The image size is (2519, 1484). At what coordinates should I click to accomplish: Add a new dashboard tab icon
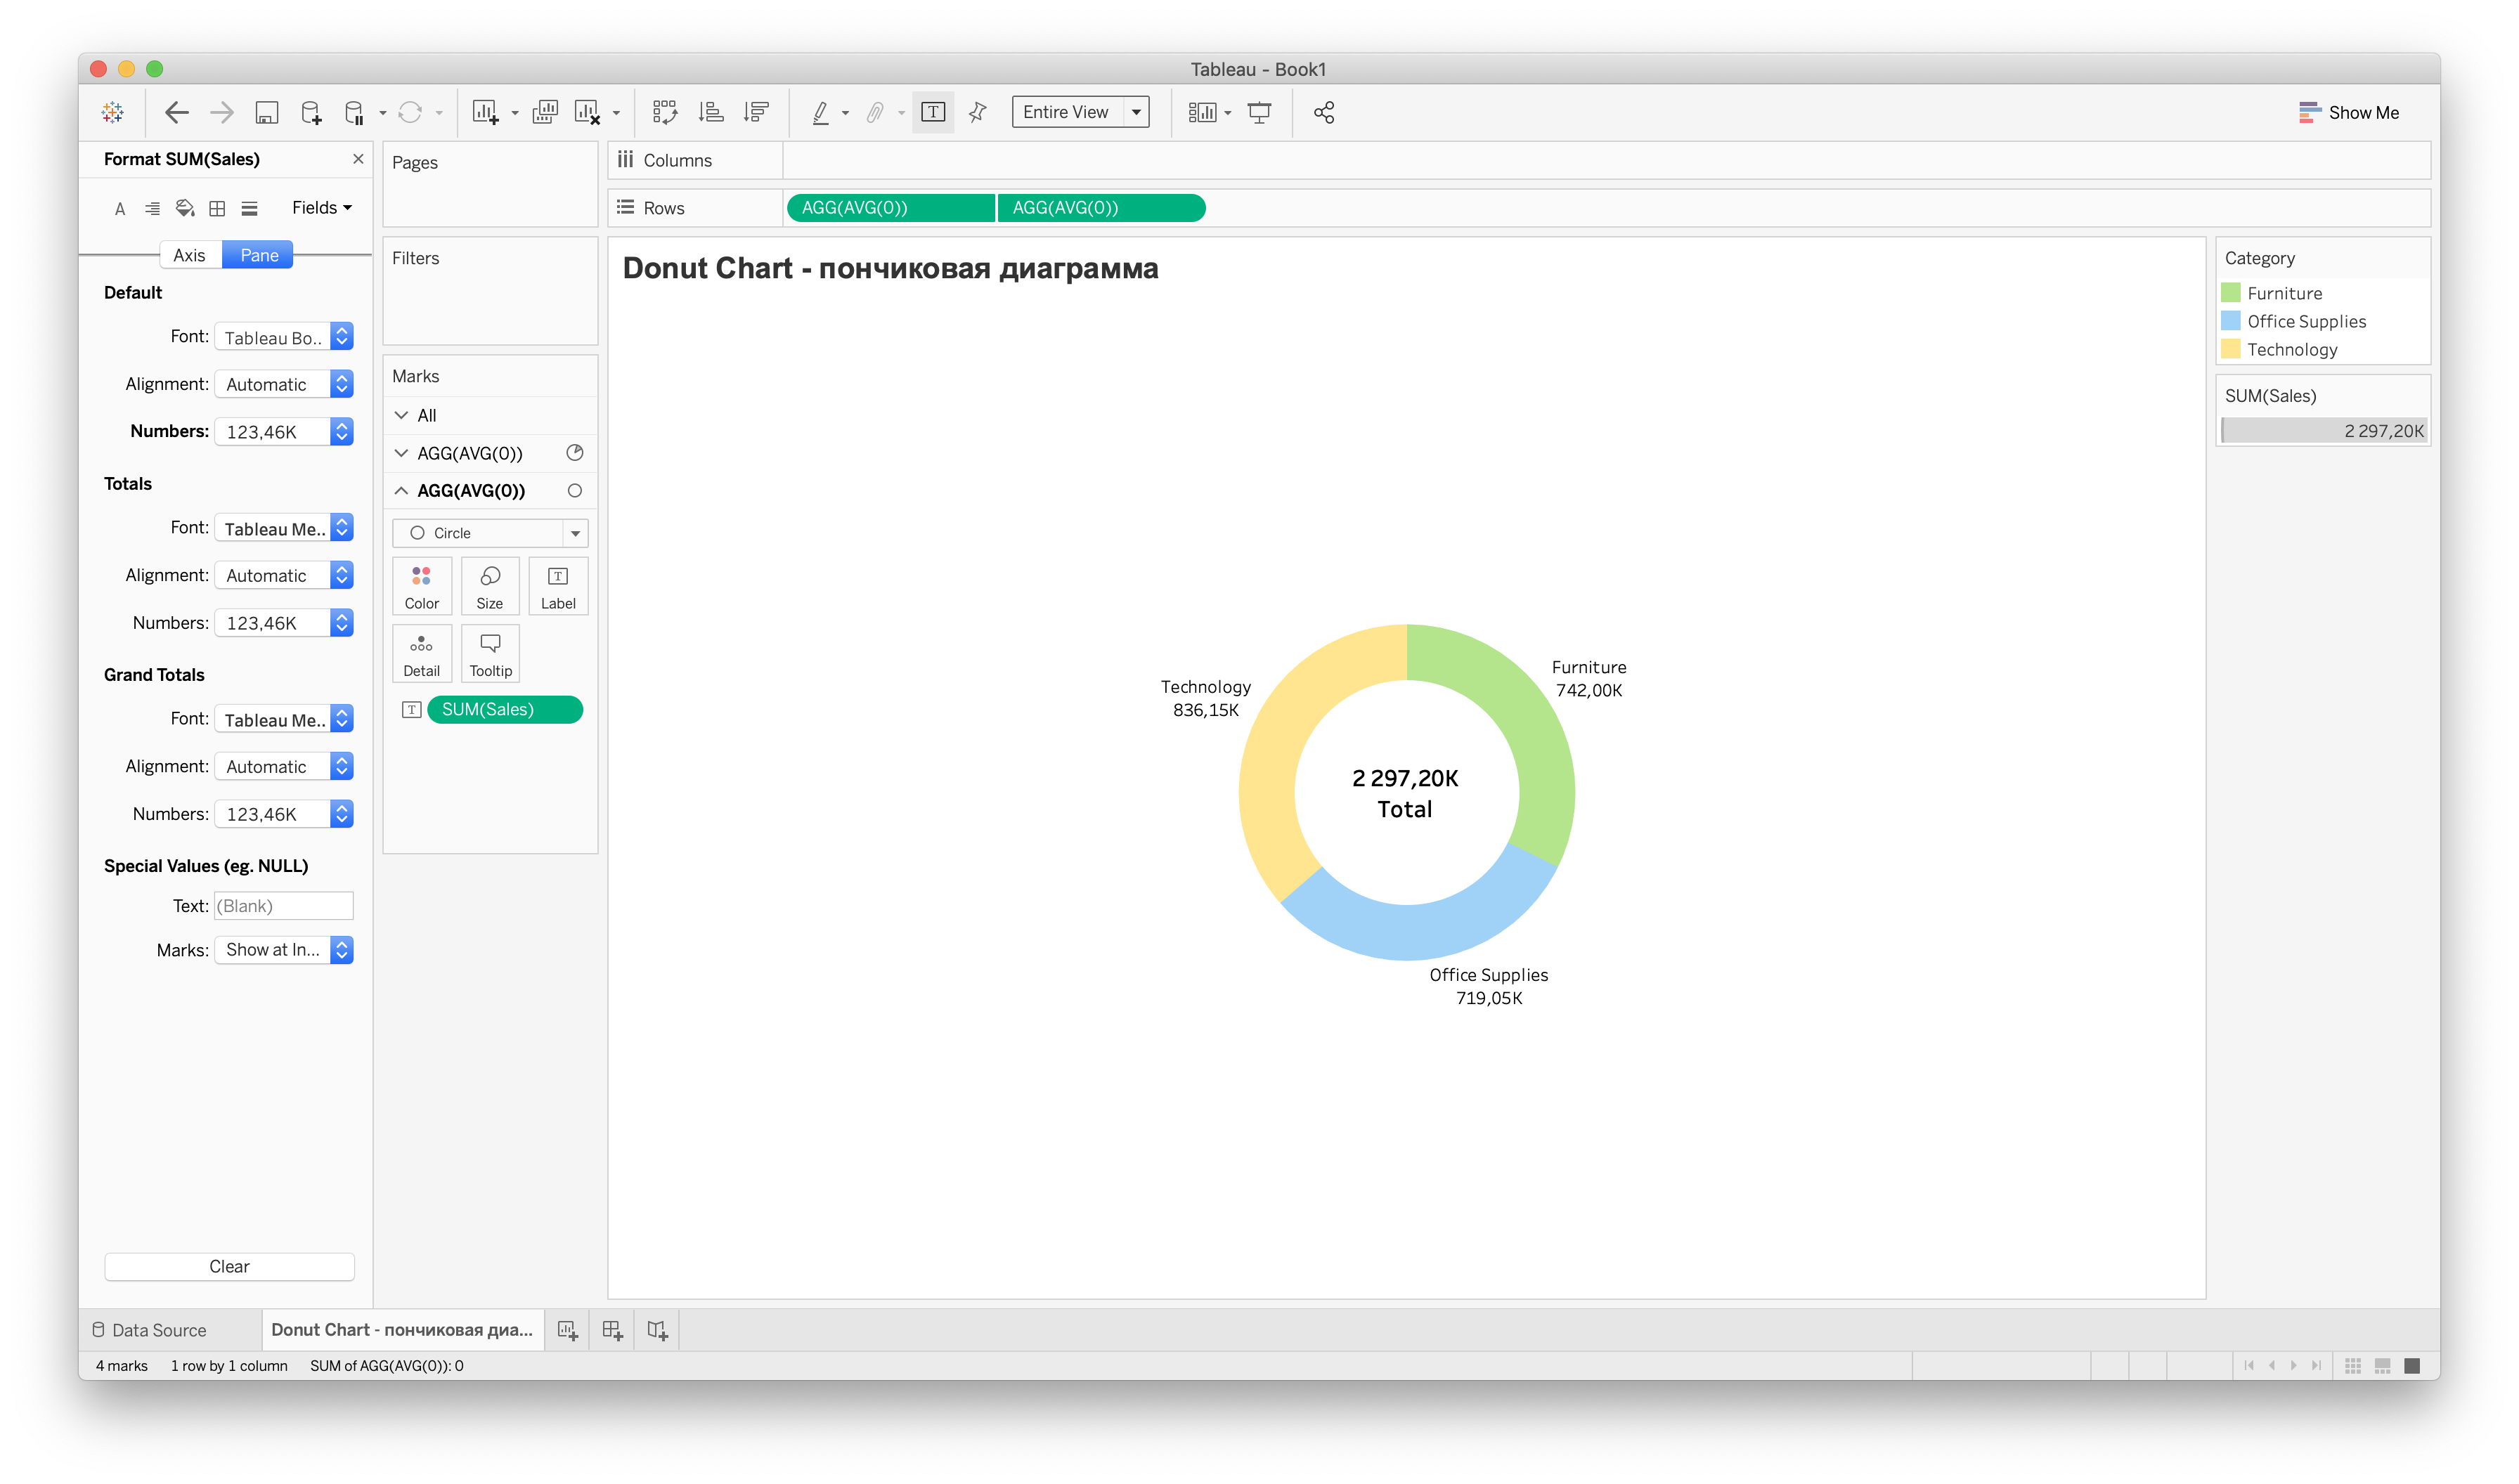pos(612,1330)
